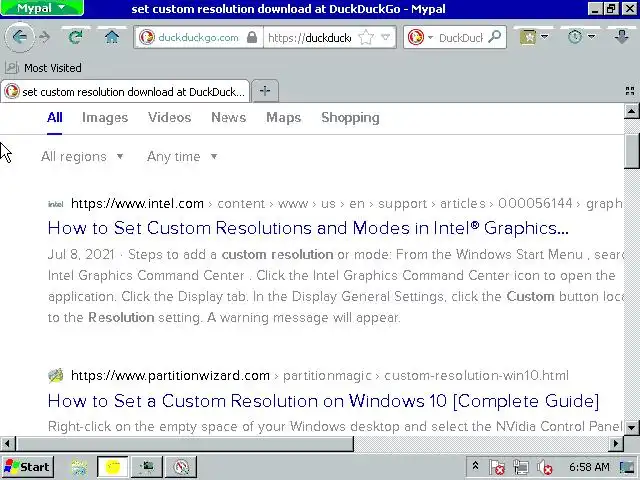
Task: Open Intel custom resolutions article link
Action: (308, 228)
